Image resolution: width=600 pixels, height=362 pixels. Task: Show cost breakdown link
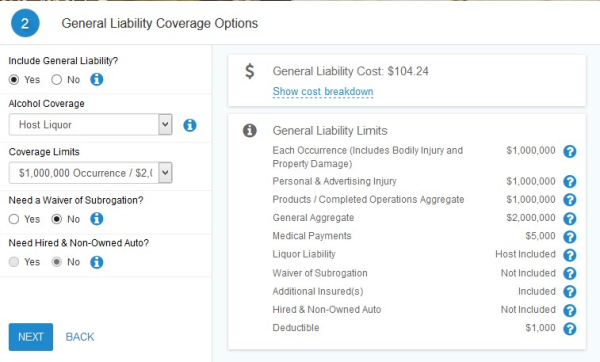[323, 91]
